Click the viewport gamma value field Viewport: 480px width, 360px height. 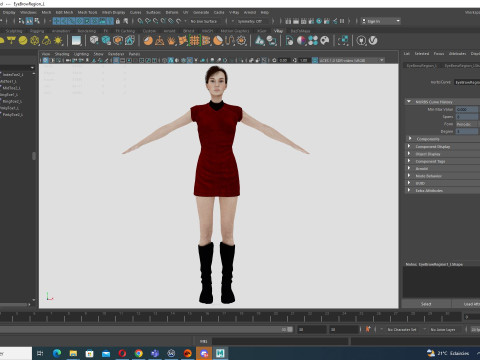[x=304, y=60]
